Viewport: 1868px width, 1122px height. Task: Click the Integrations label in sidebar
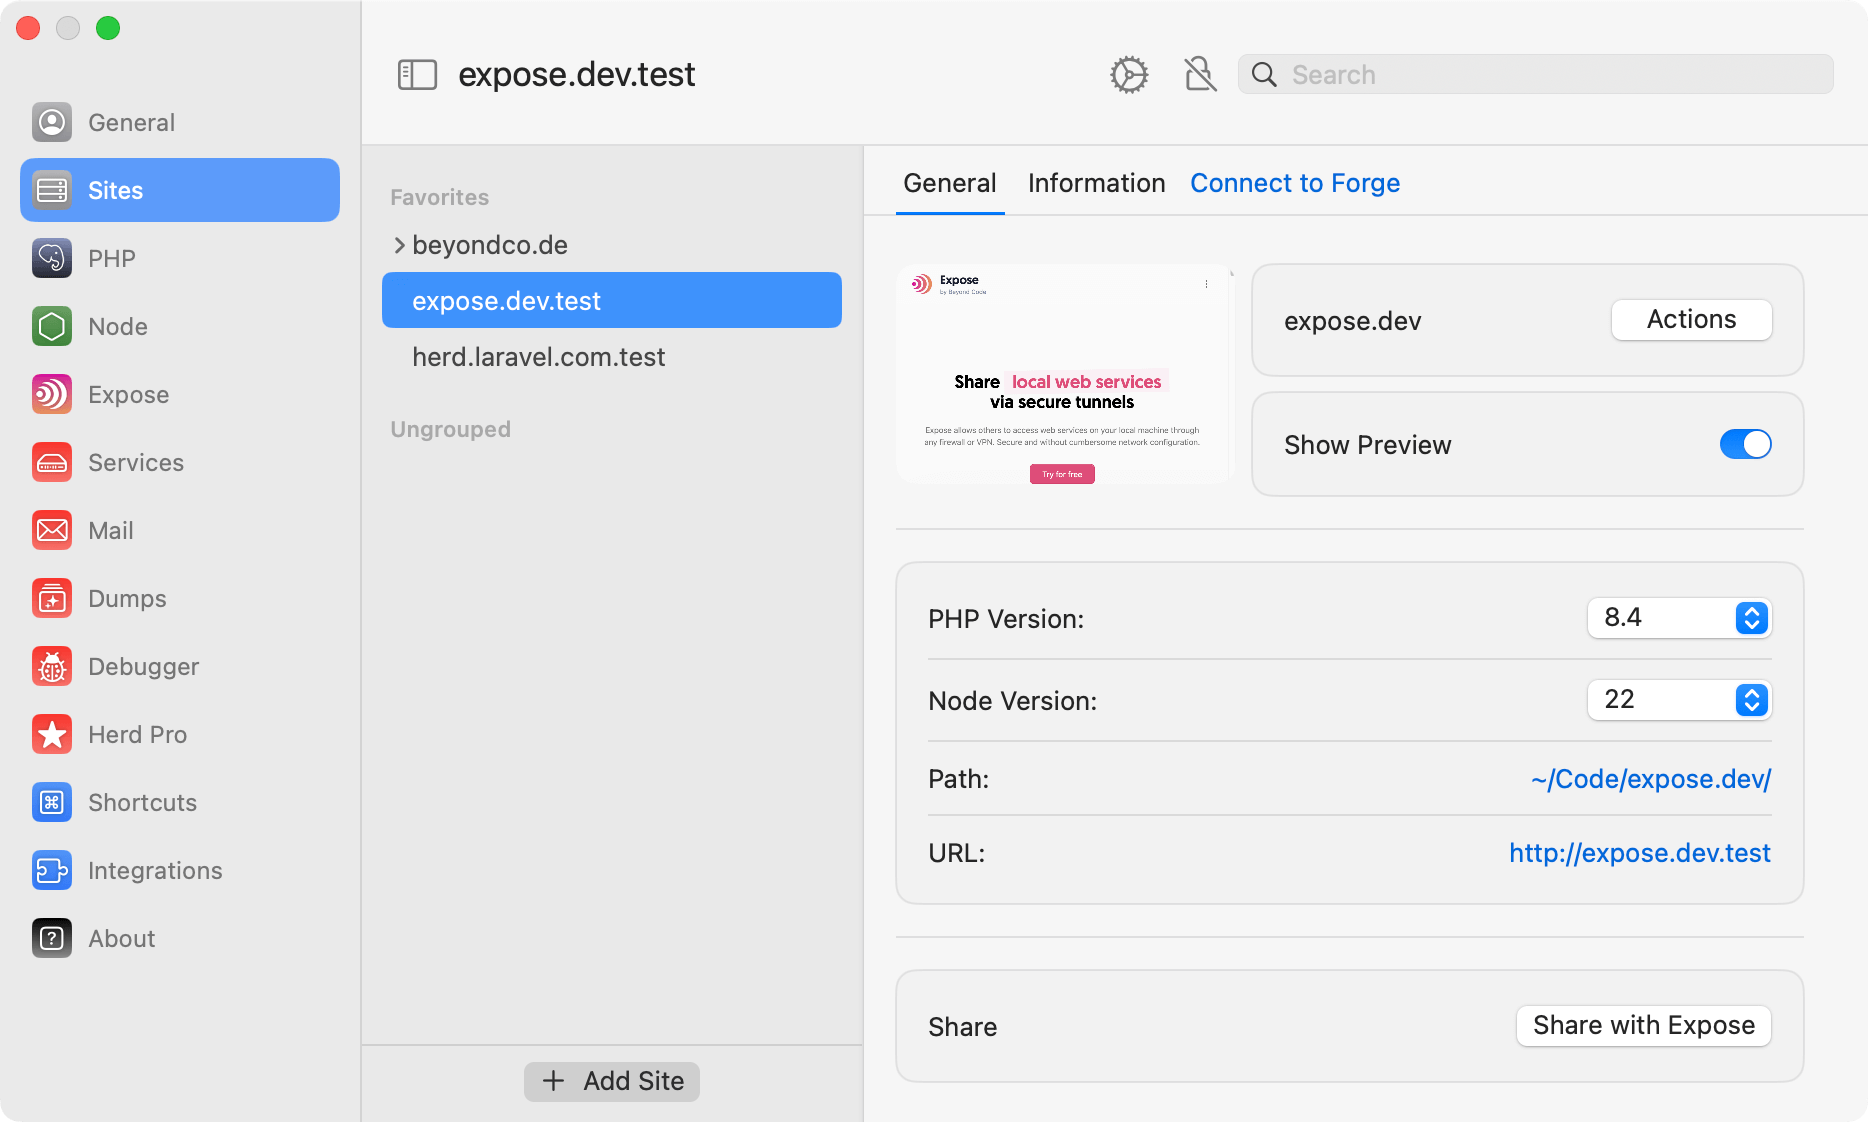coord(155,870)
